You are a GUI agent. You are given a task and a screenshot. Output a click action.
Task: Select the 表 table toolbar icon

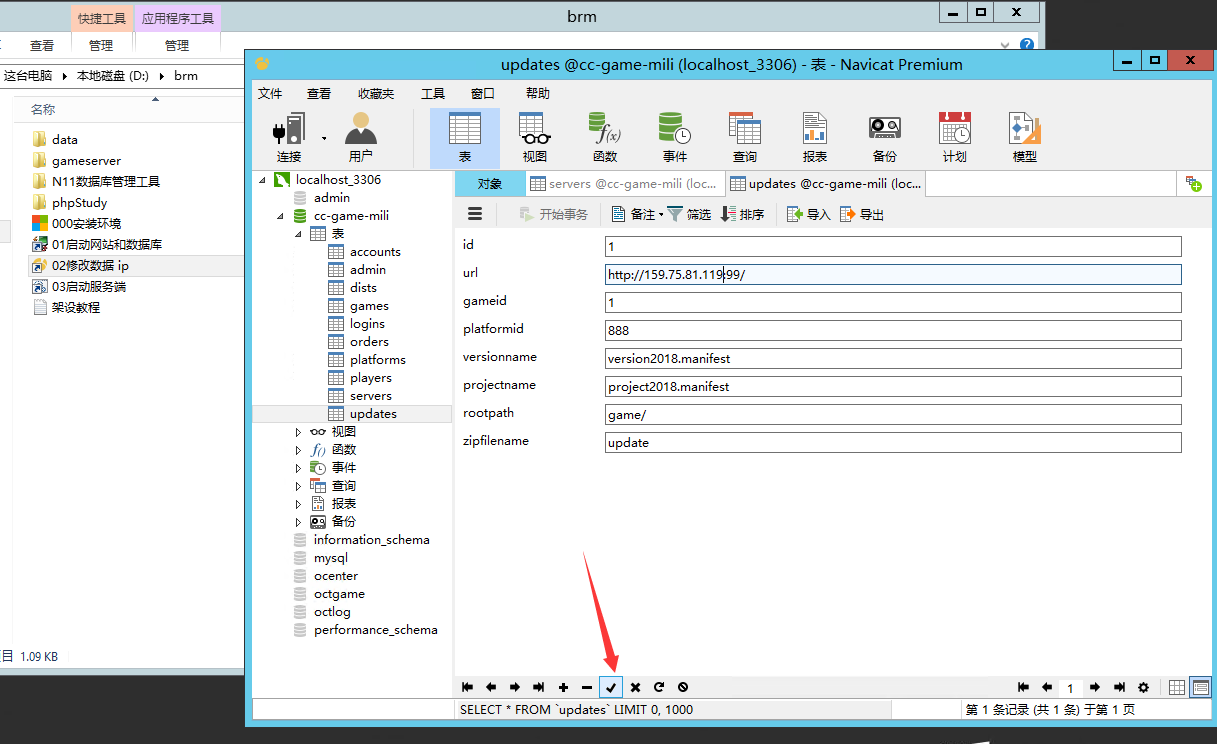click(465, 137)
